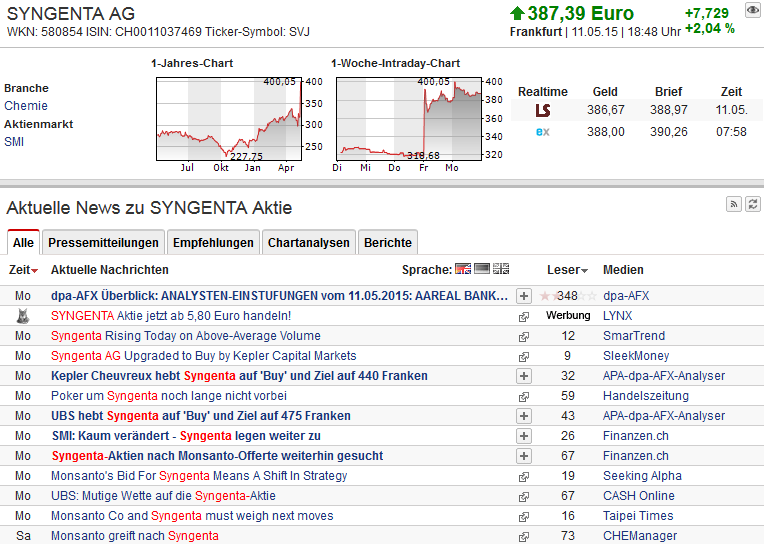Toggle the German language flag filter
764x544 pixels.
(482, 269)
